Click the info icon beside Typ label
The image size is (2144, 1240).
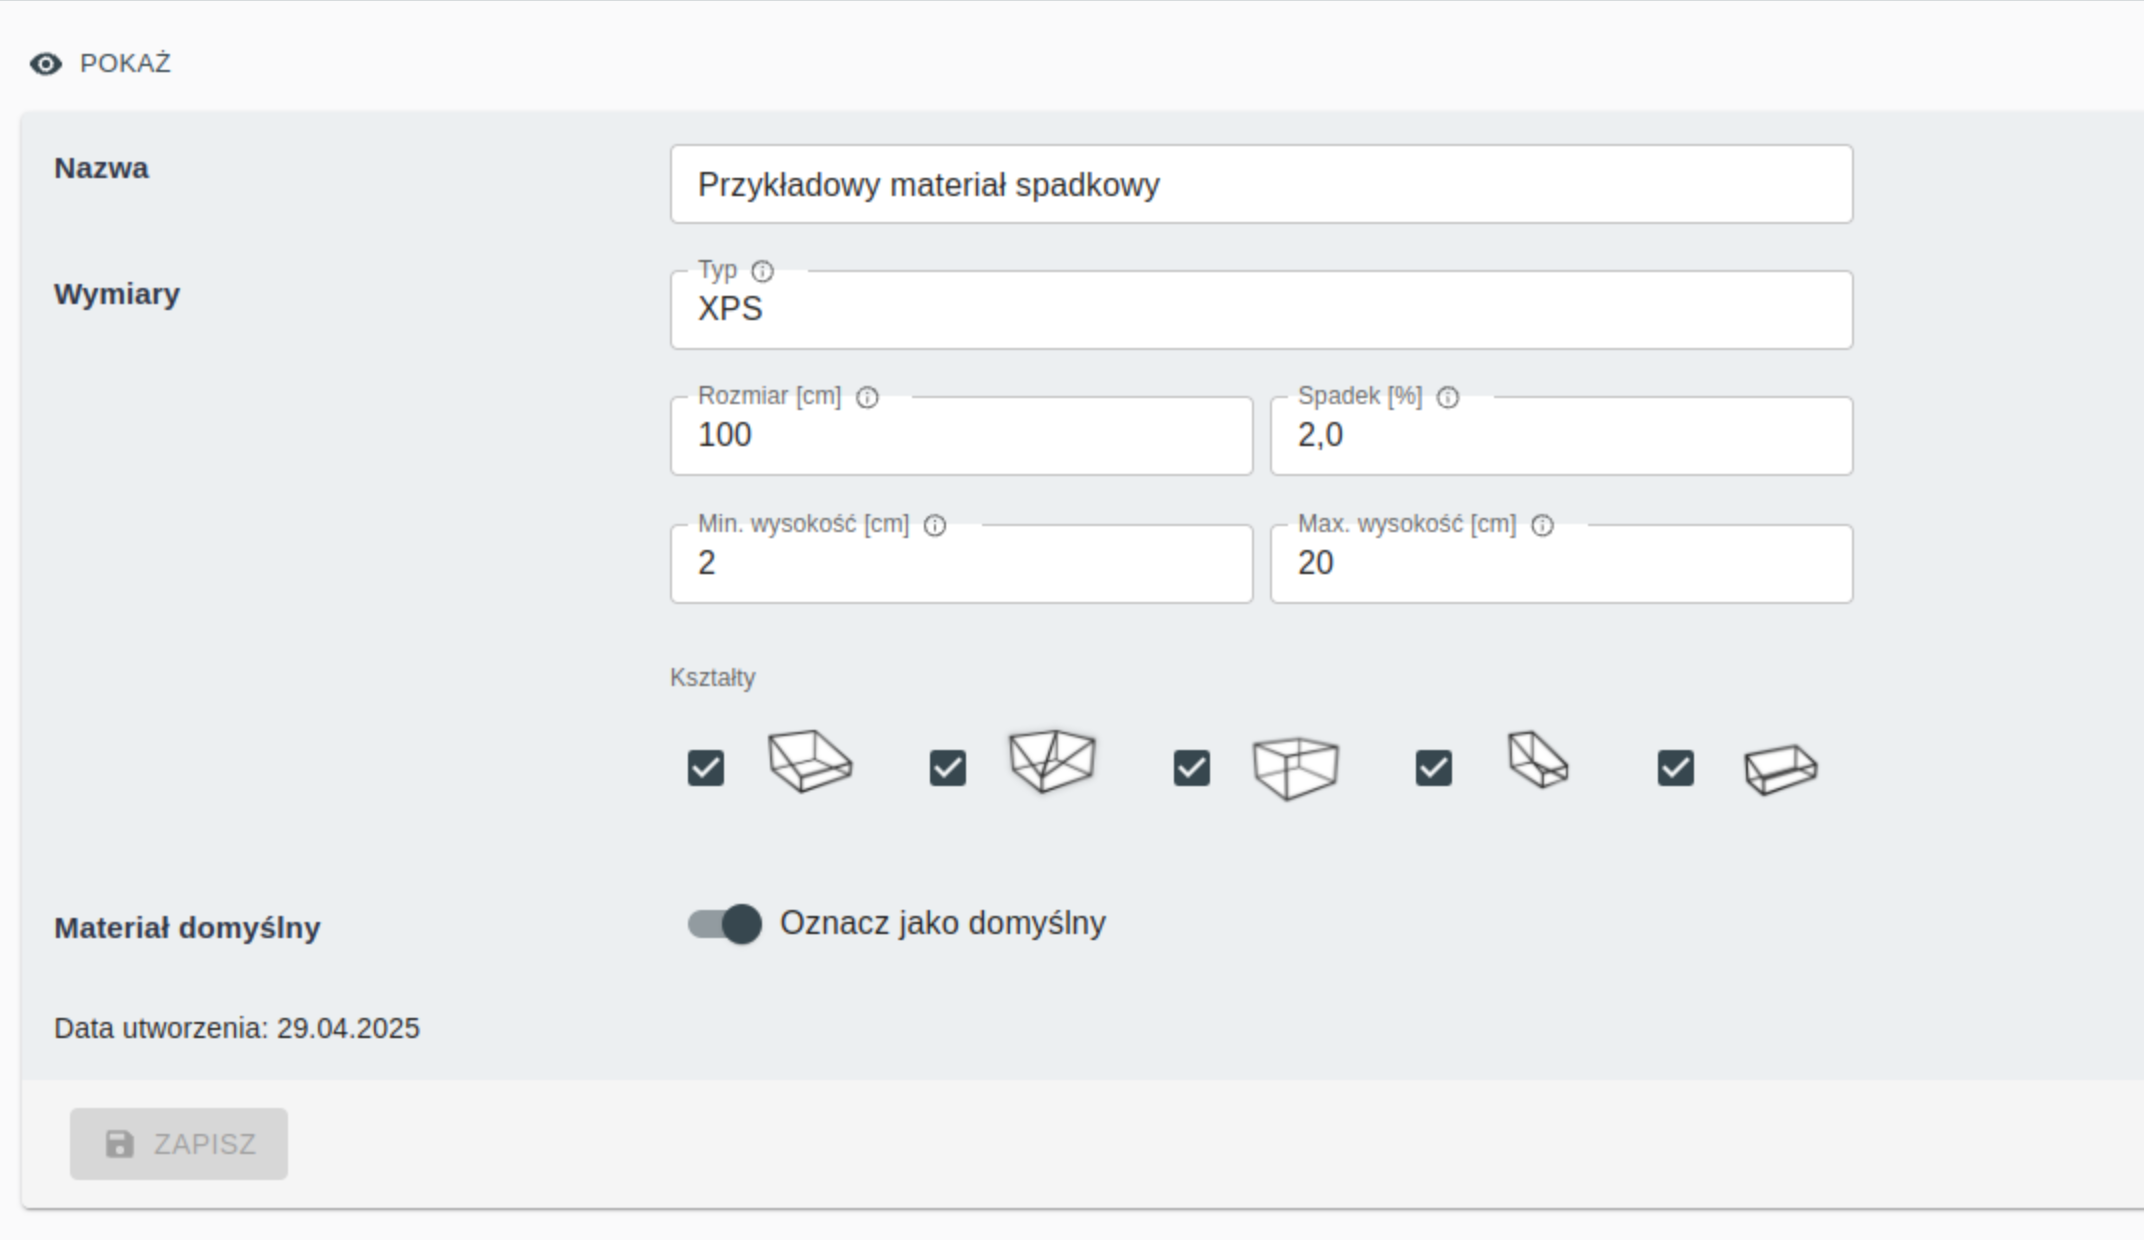tap(762, 271)
